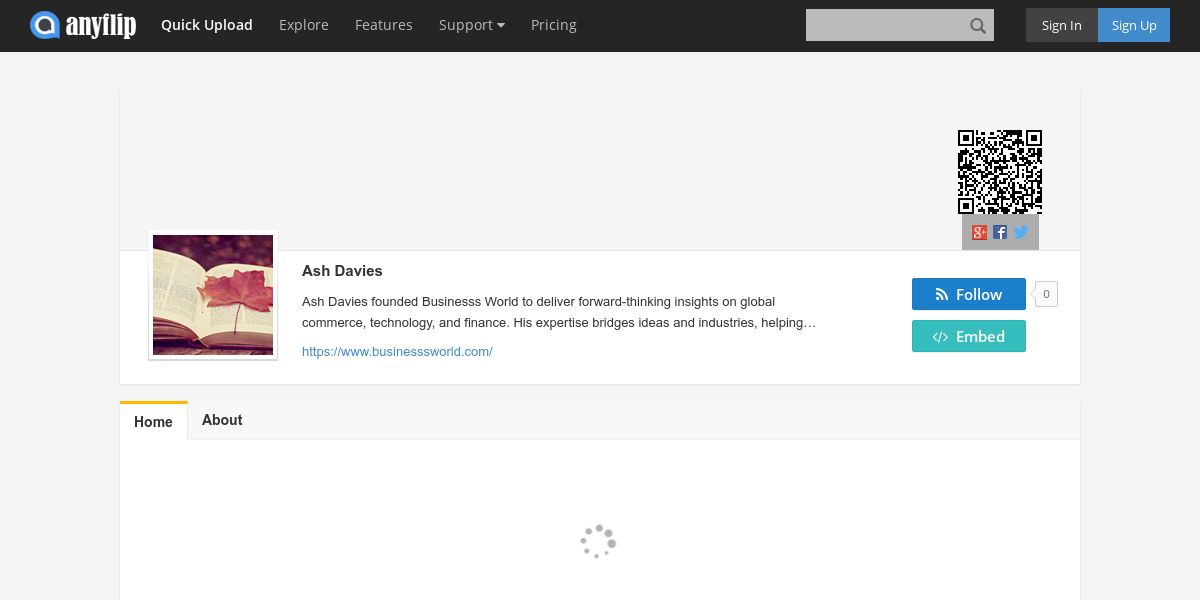Screen dimensions: 1200x600
Task: Switch to the Home tab
Action: (153, 421)
